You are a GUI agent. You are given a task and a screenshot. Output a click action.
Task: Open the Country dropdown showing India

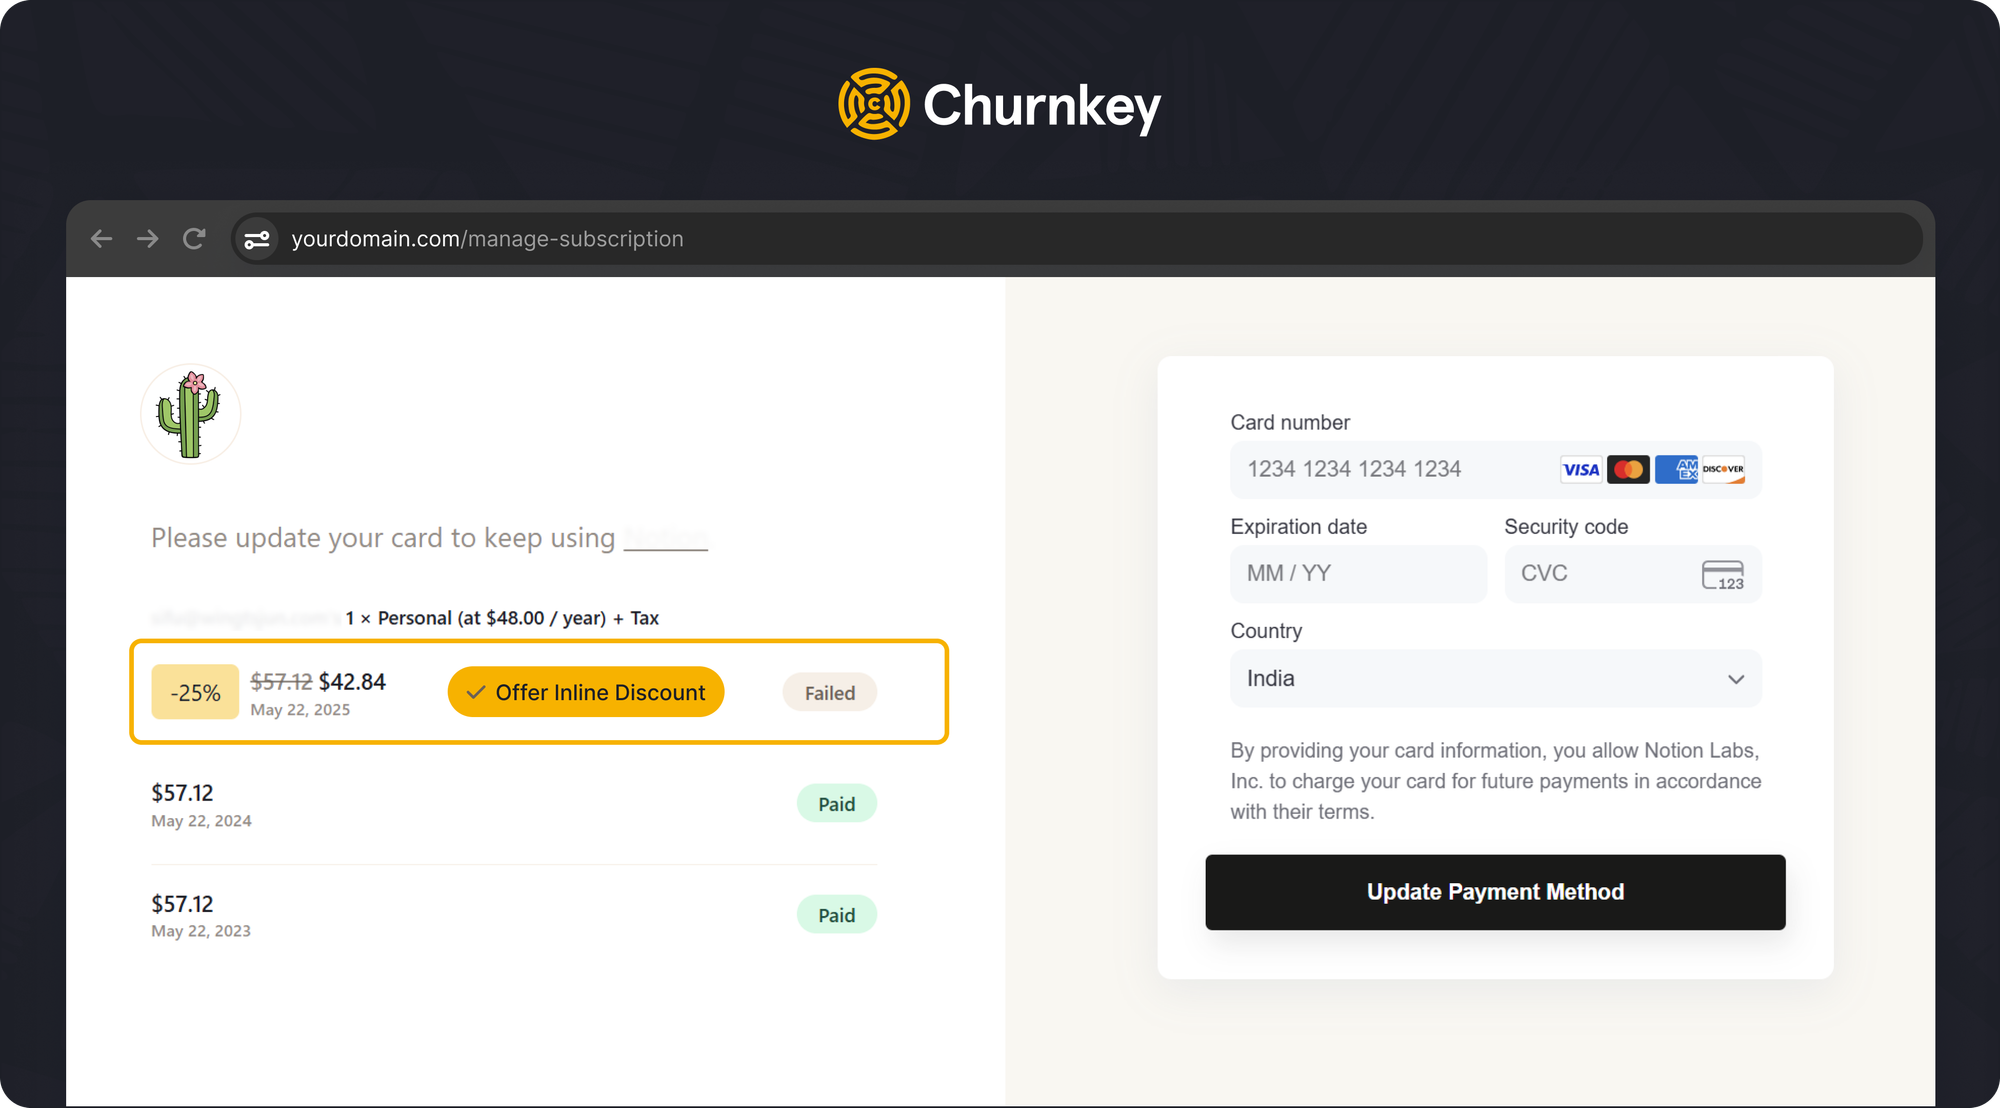pyautogui.click(x=1495, y=679)
